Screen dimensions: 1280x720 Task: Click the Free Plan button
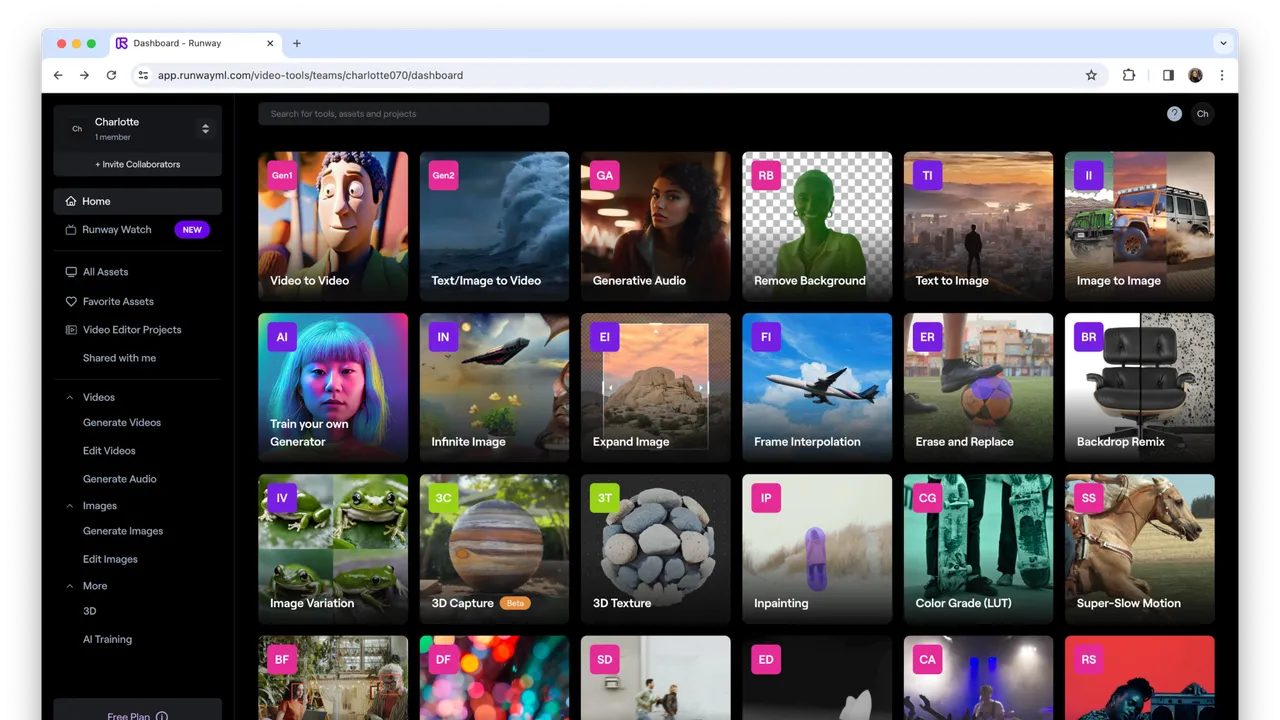[138, 710]
